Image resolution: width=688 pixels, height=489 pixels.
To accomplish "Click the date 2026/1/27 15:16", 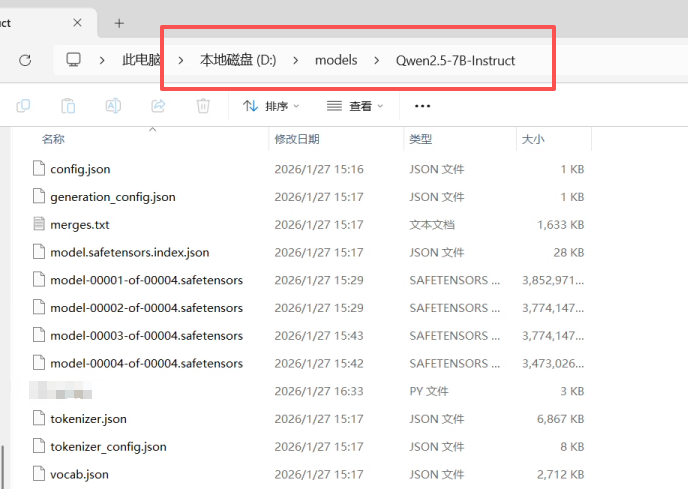I will [x=319, y=169].
